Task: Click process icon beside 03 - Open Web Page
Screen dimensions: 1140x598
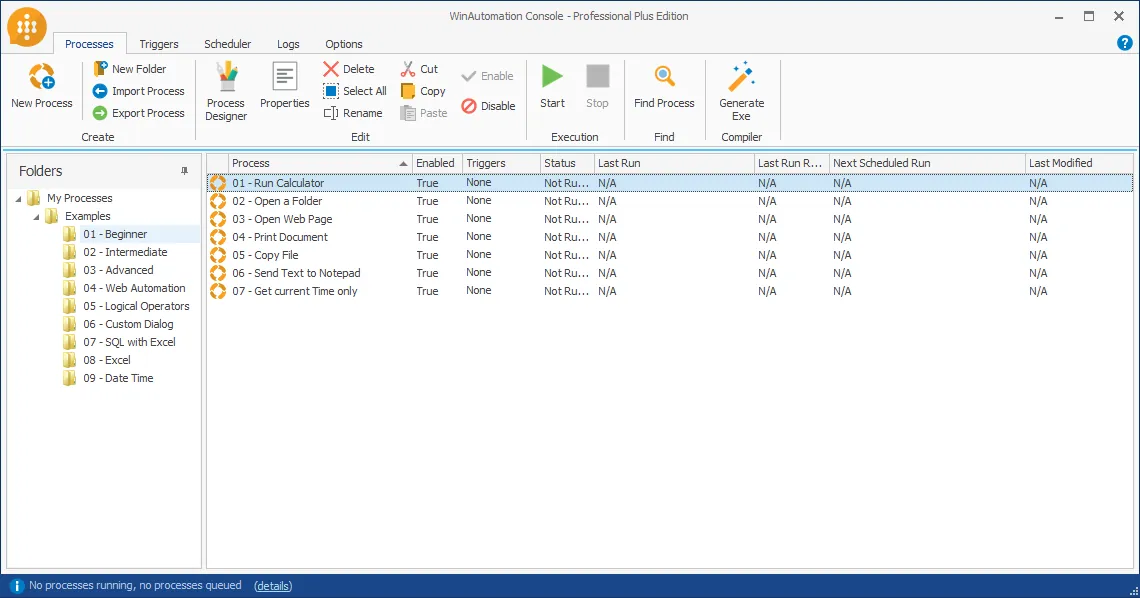Action: 218,219
